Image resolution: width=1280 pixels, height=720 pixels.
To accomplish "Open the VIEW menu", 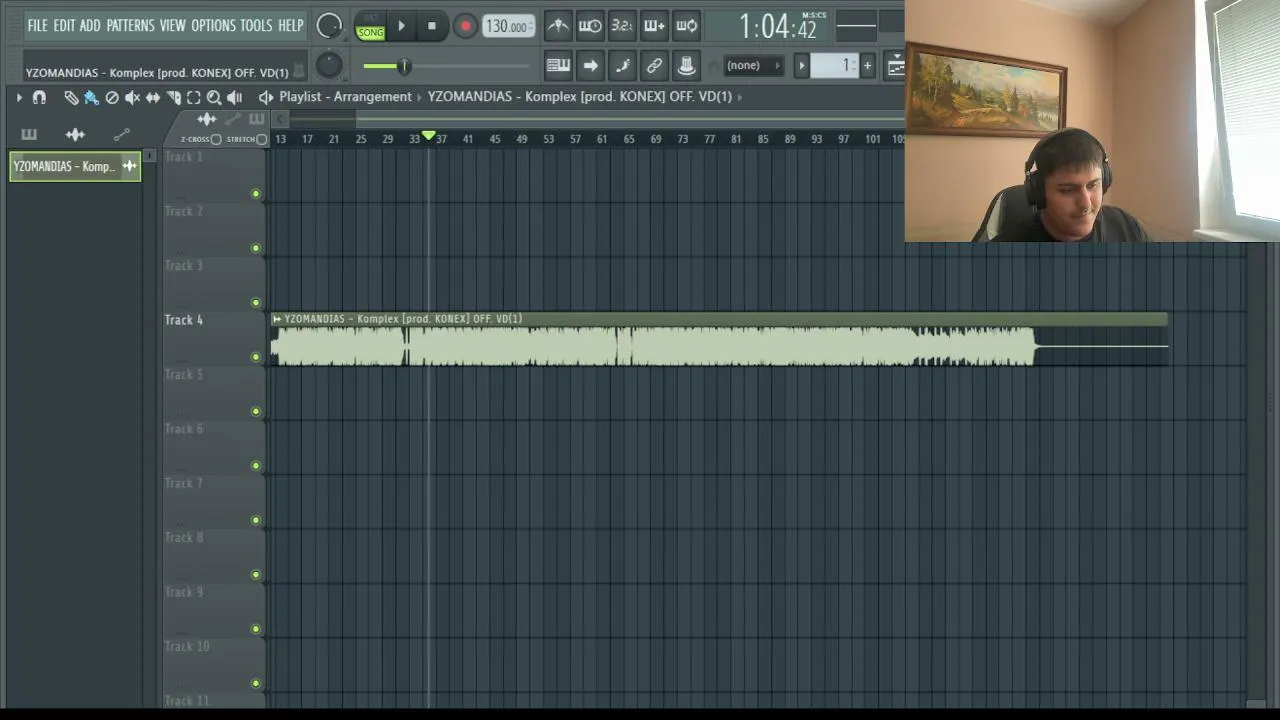I will [173, 25].
